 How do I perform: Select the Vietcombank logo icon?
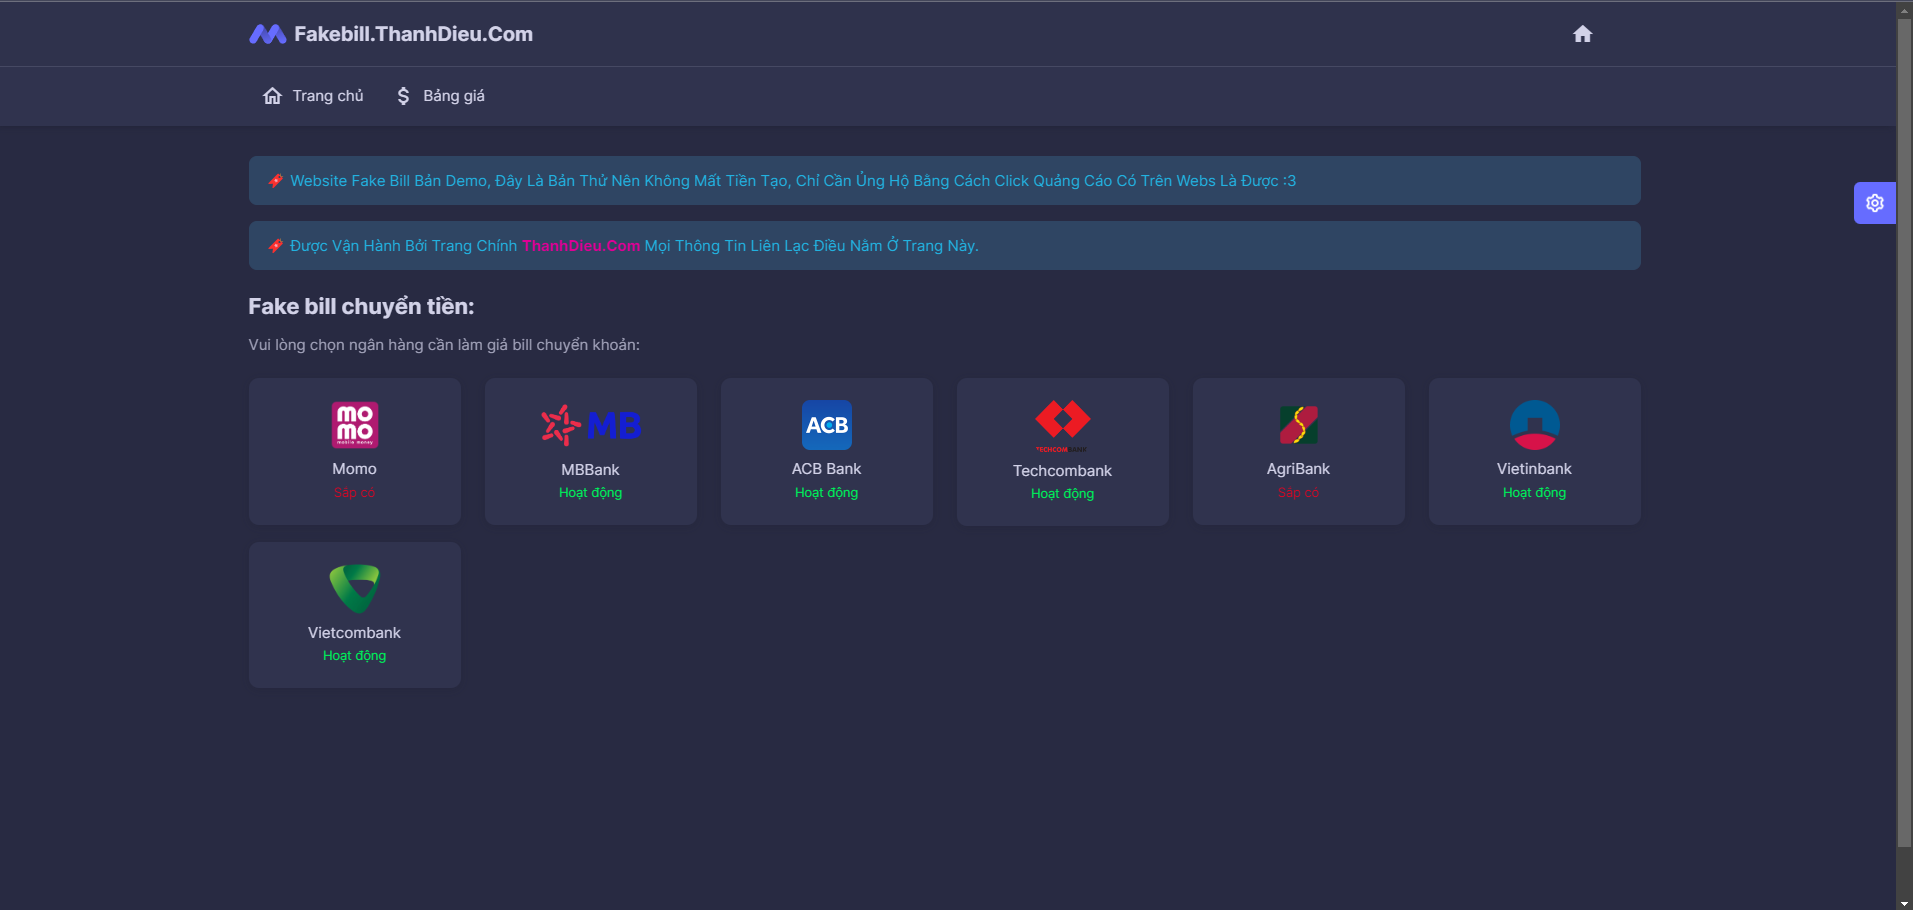coord(355,589)
